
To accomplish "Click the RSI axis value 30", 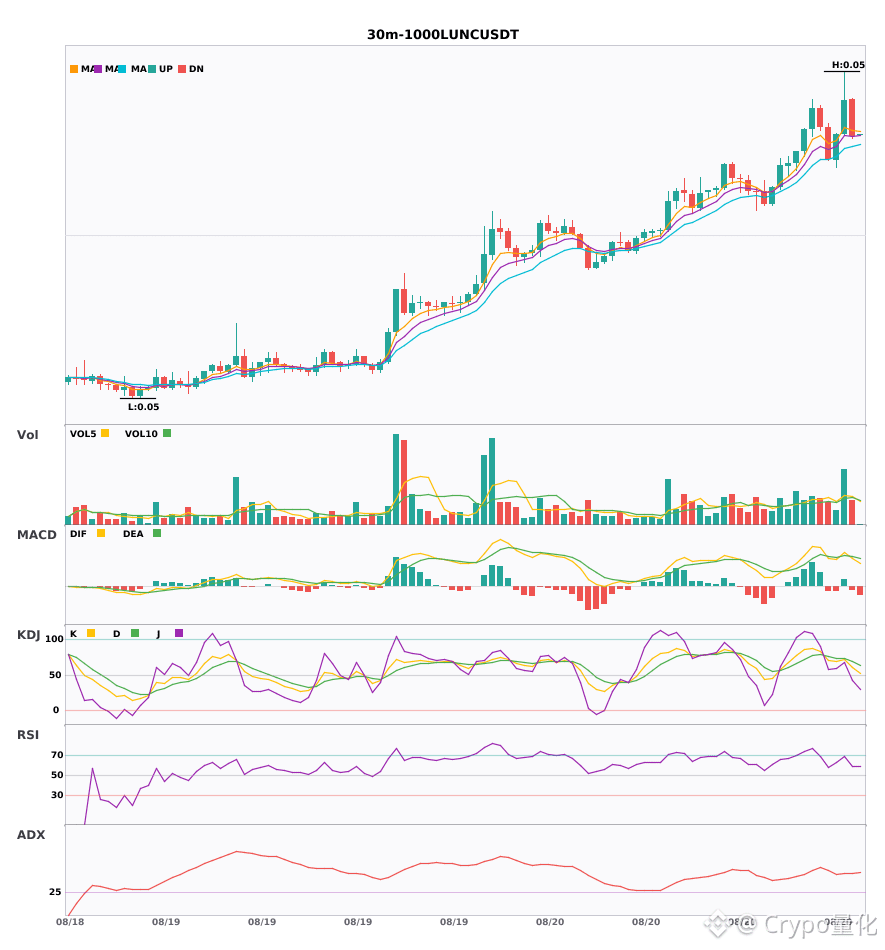I will (57, 795).
